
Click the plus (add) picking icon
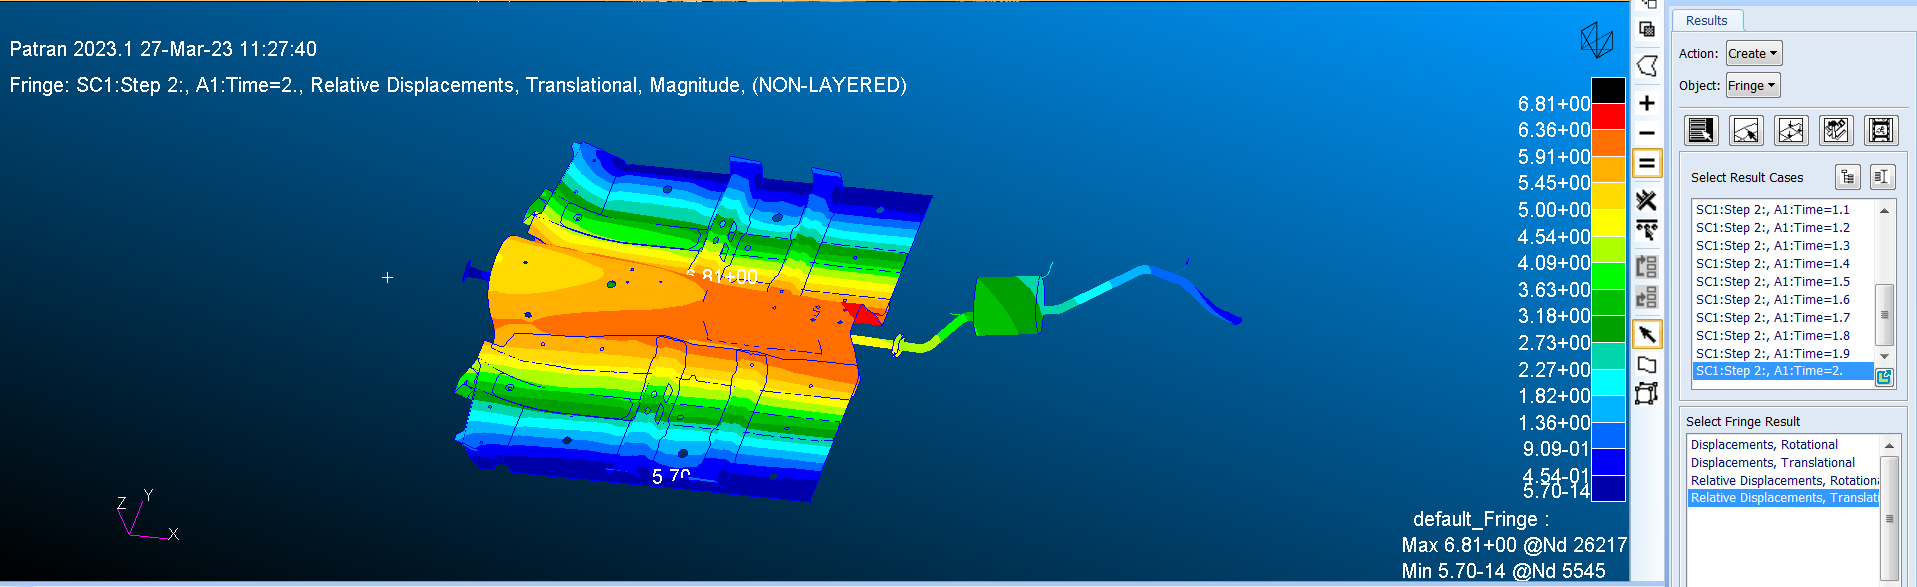point(1647,103)
